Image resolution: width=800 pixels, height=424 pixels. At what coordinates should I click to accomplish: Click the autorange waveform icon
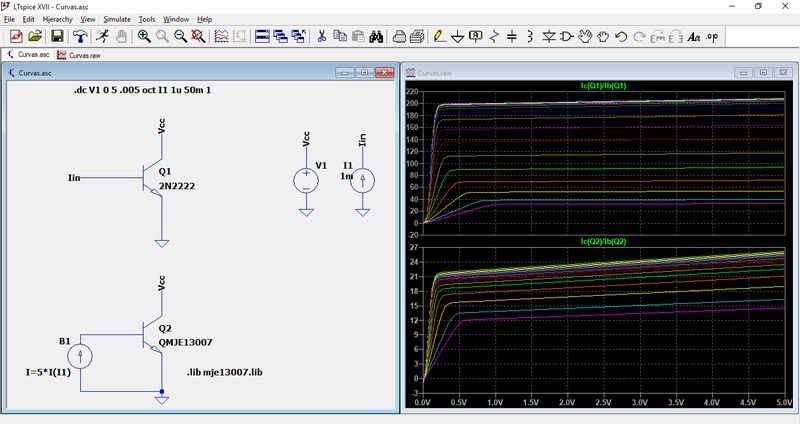pyautogui.click(x=221, y=36)
